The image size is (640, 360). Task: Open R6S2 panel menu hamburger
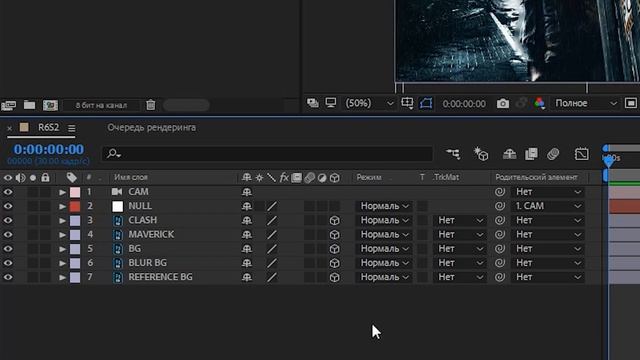71,128
